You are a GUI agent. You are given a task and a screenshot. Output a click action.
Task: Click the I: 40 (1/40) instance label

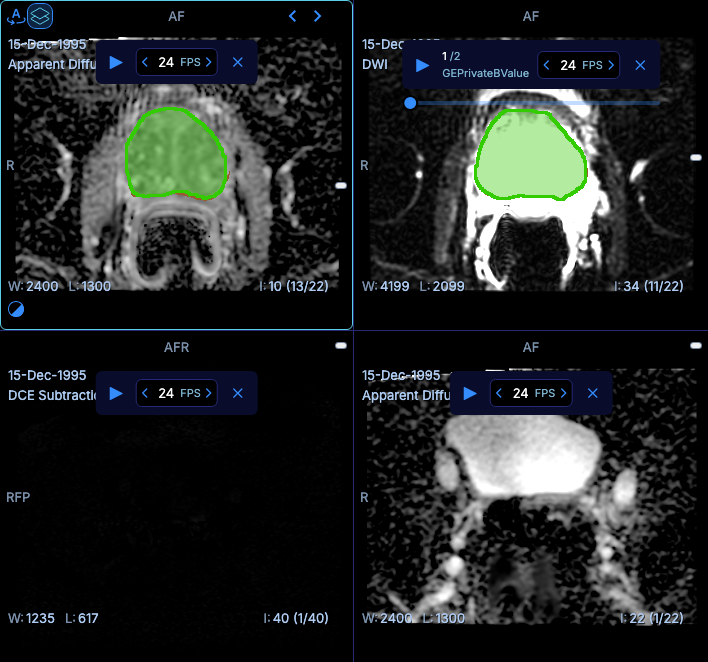[296, 618]
